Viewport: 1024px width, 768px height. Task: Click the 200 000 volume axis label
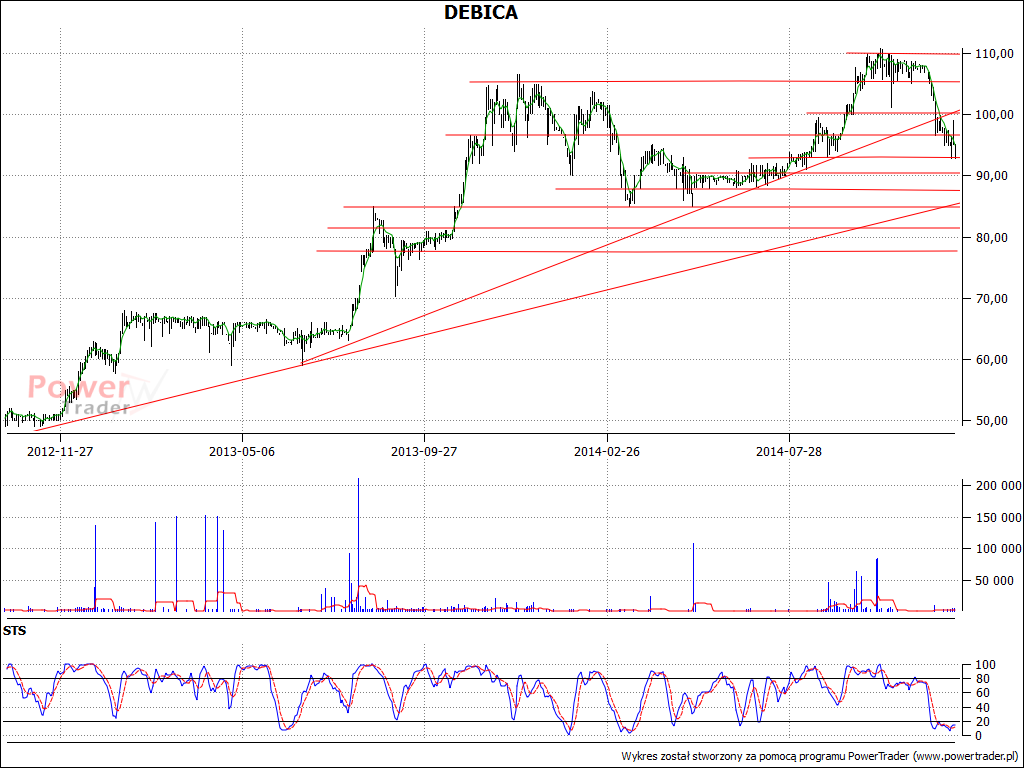click(x=999, y=486)
